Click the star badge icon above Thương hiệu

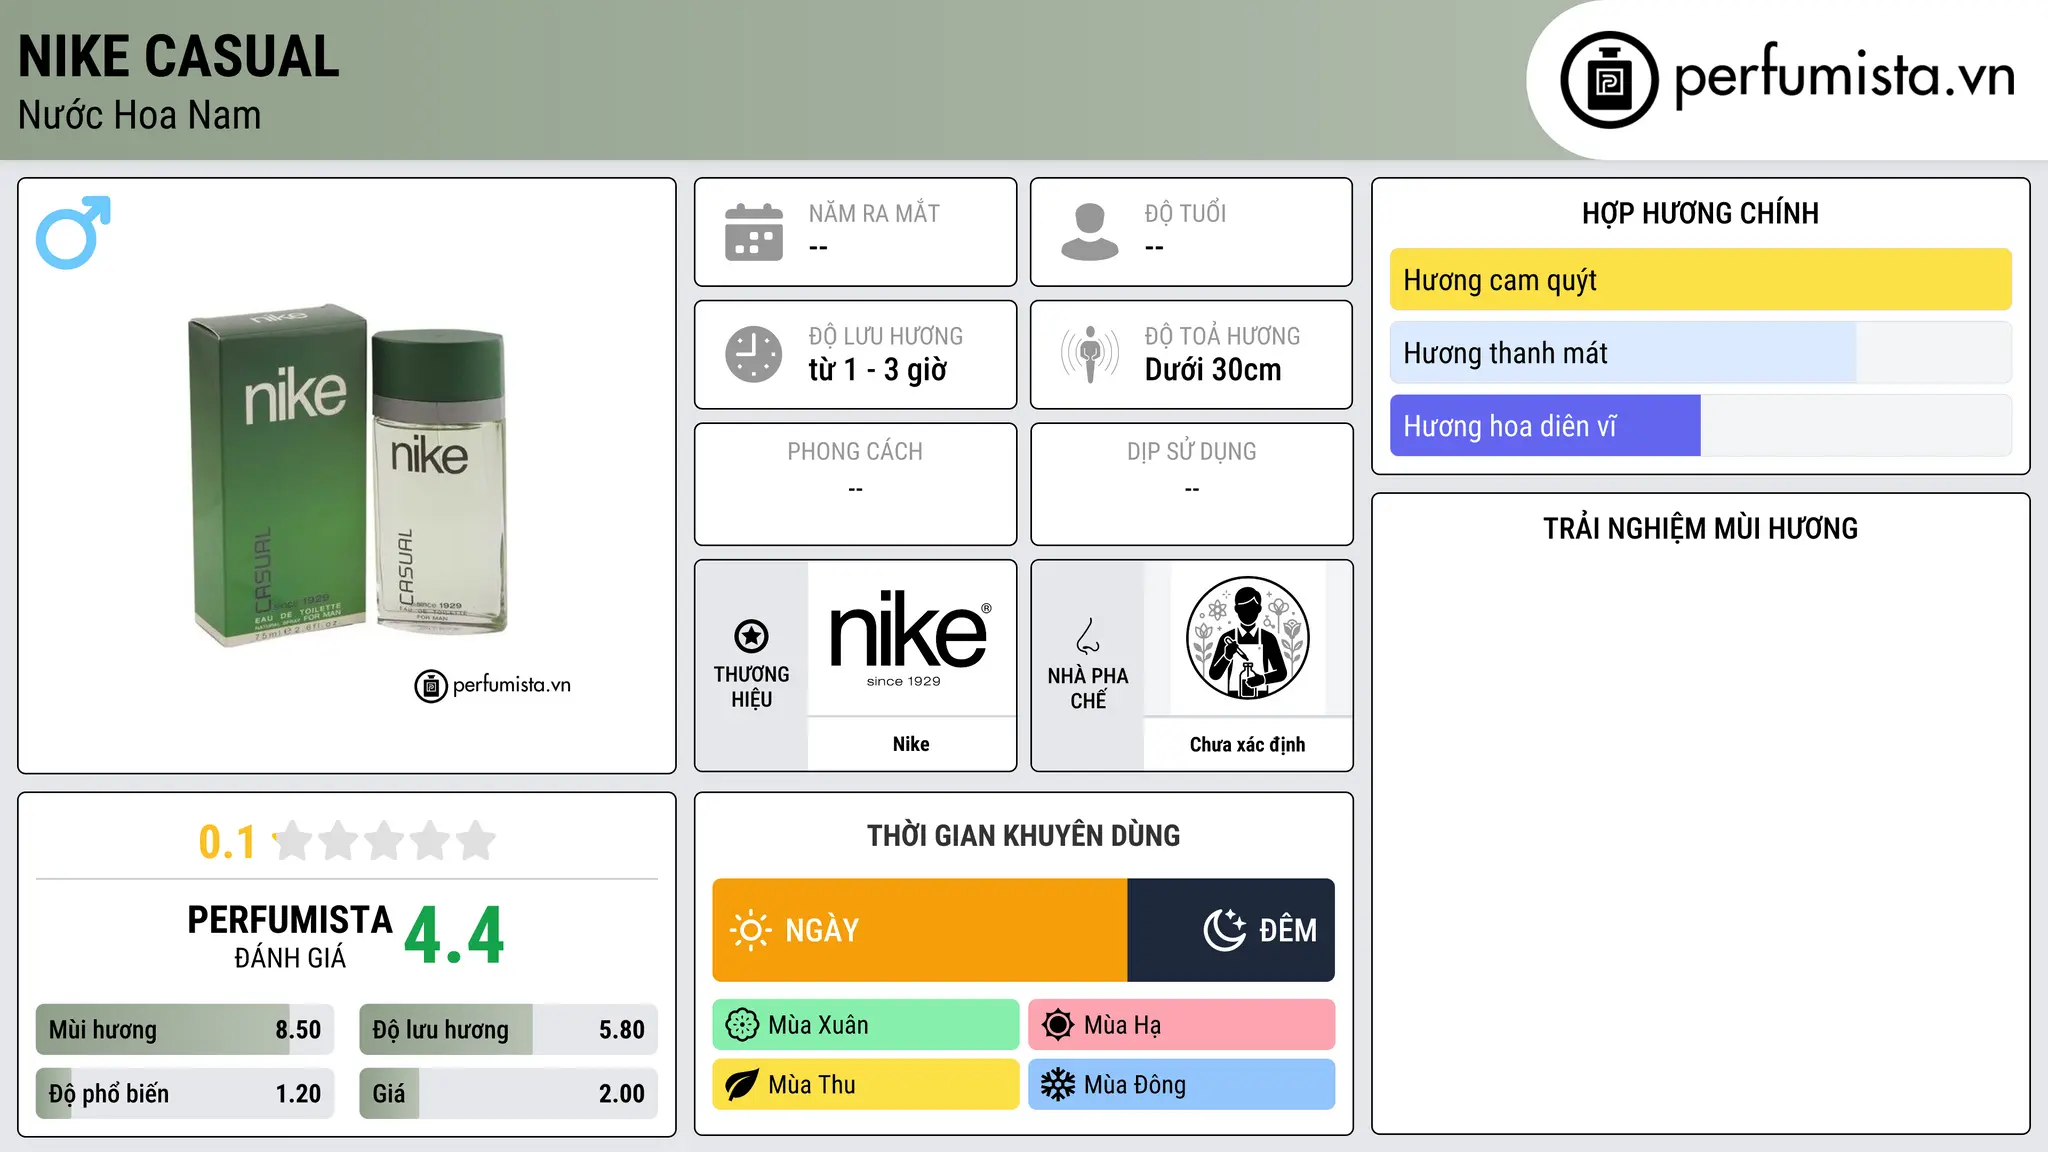coord(751,635)
